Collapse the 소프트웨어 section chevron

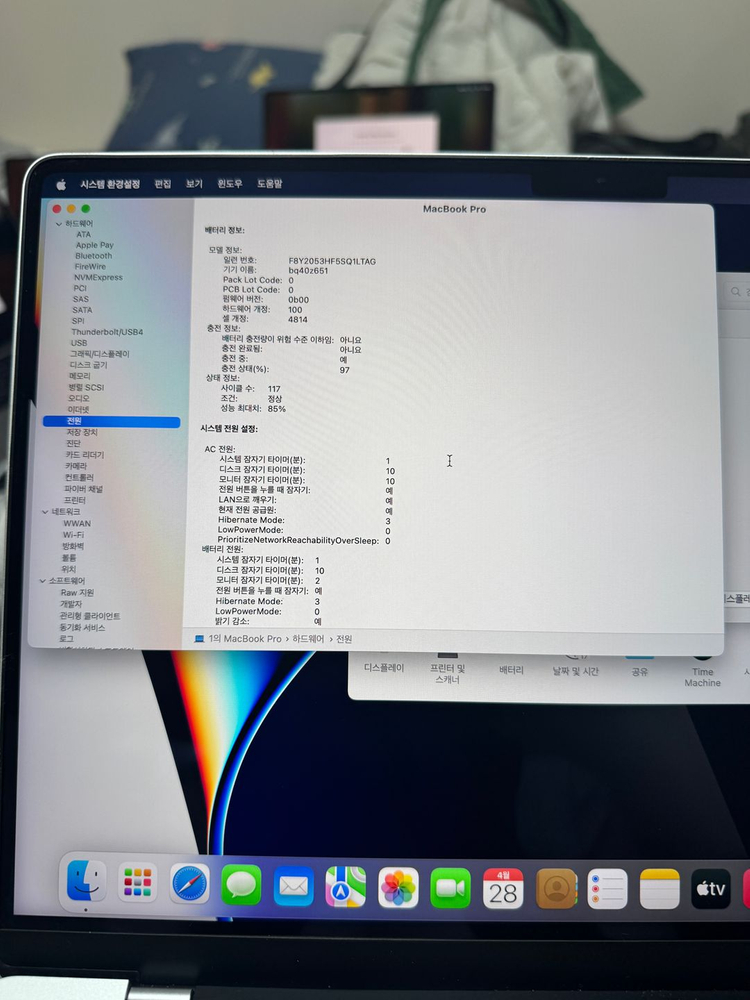tap(43, 581)
